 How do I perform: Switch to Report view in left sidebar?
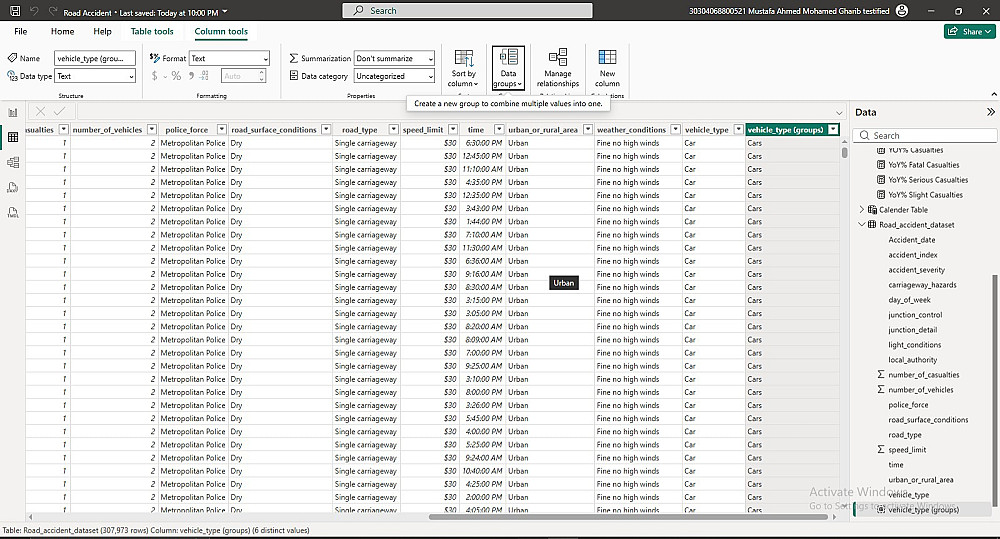[13, 113]
